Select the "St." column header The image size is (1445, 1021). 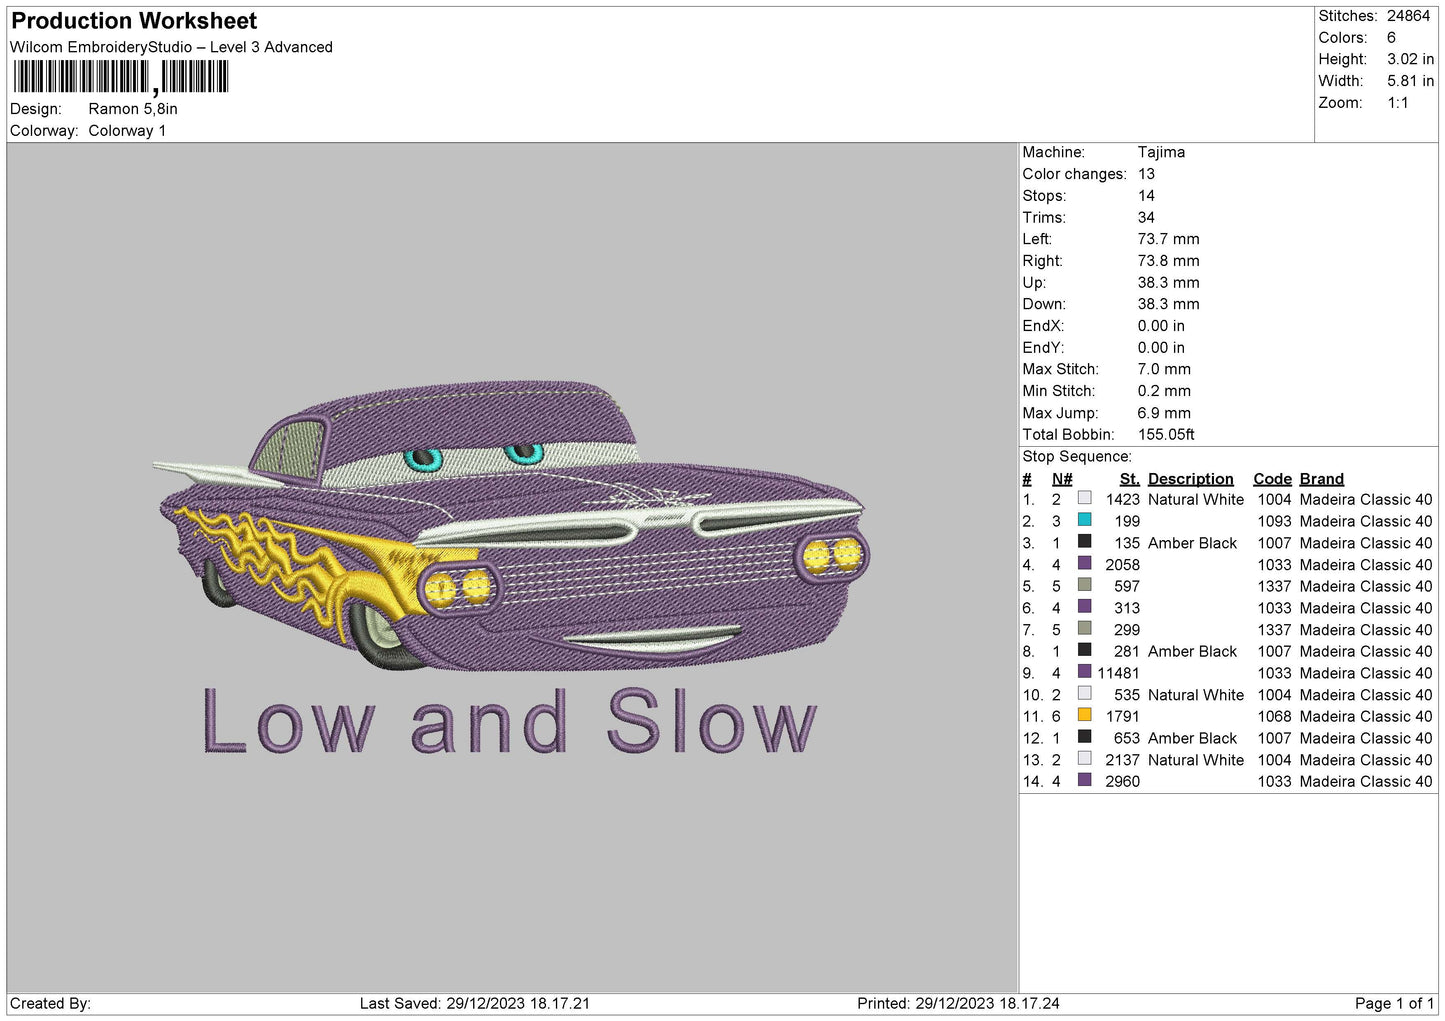[x=1129, y=479]
